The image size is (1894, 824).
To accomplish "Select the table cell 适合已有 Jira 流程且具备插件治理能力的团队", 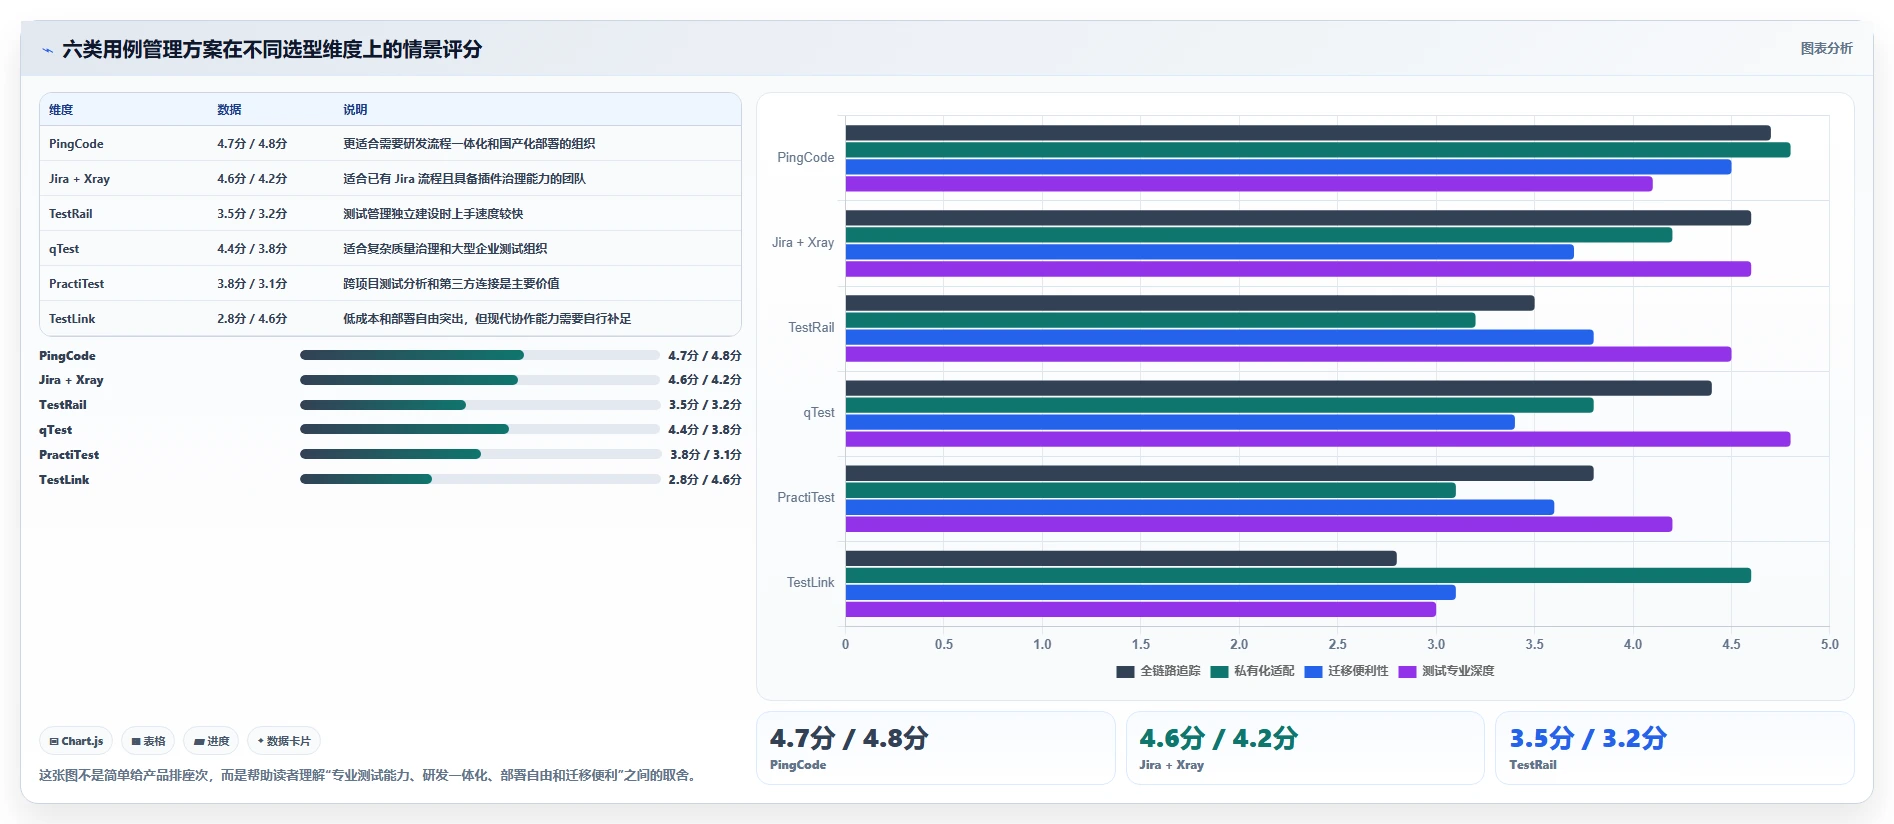I will tap(464, 179).
